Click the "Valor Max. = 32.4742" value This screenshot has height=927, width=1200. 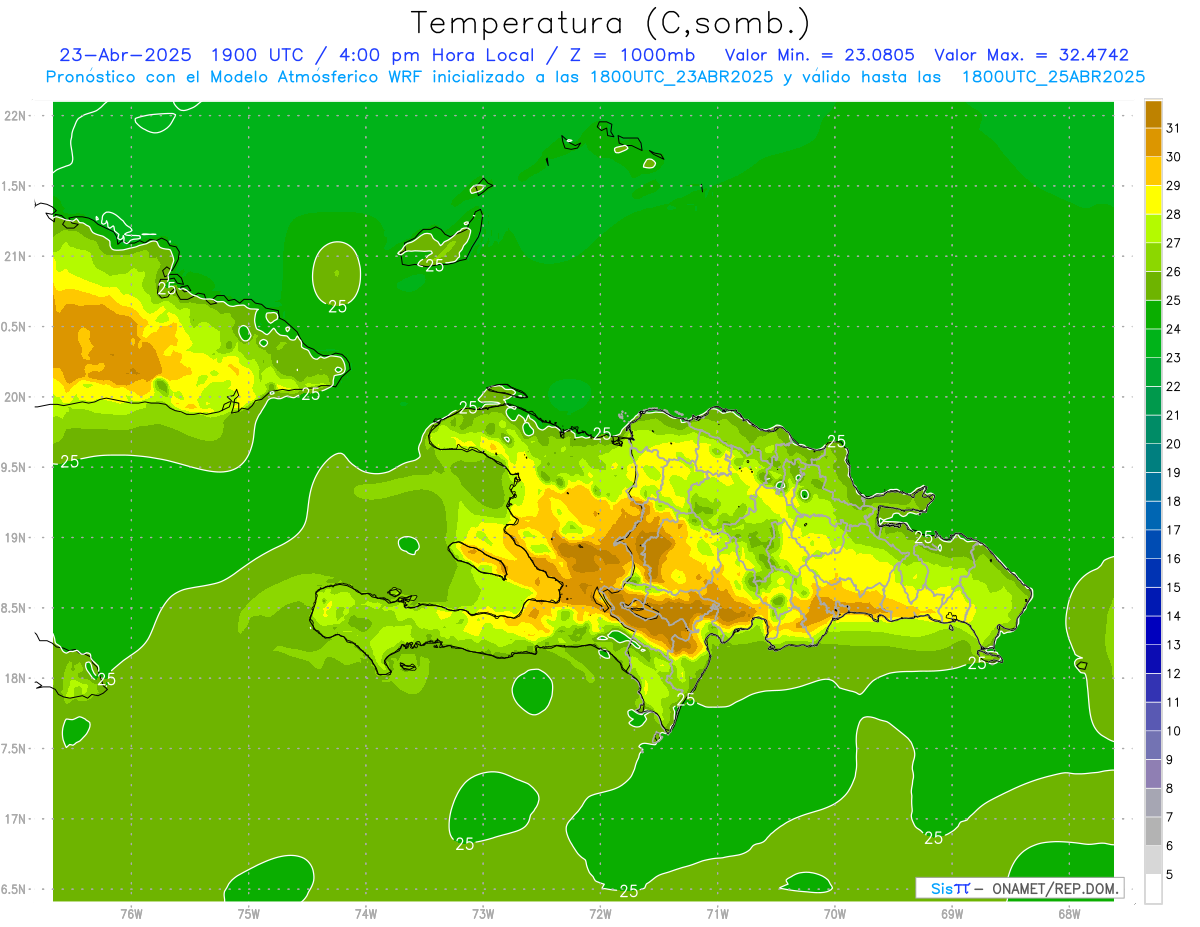(x=1031, y=55)
